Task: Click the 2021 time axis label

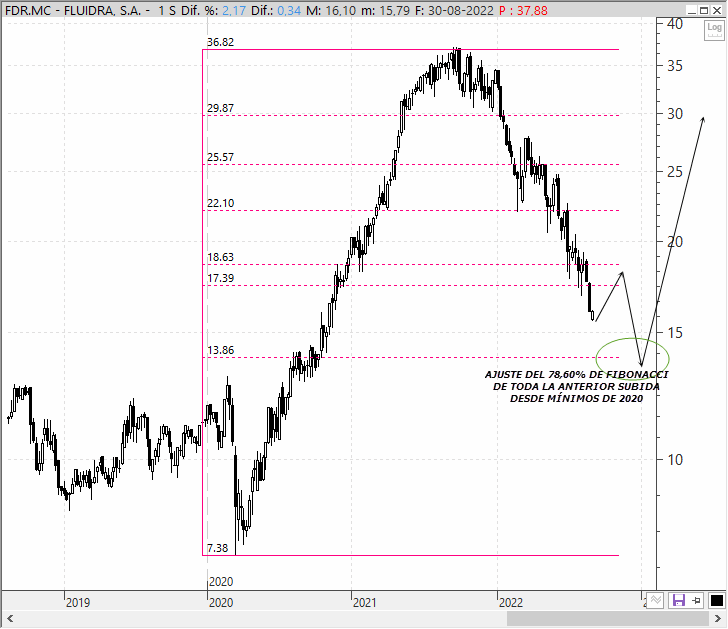Action: (365, 603)
